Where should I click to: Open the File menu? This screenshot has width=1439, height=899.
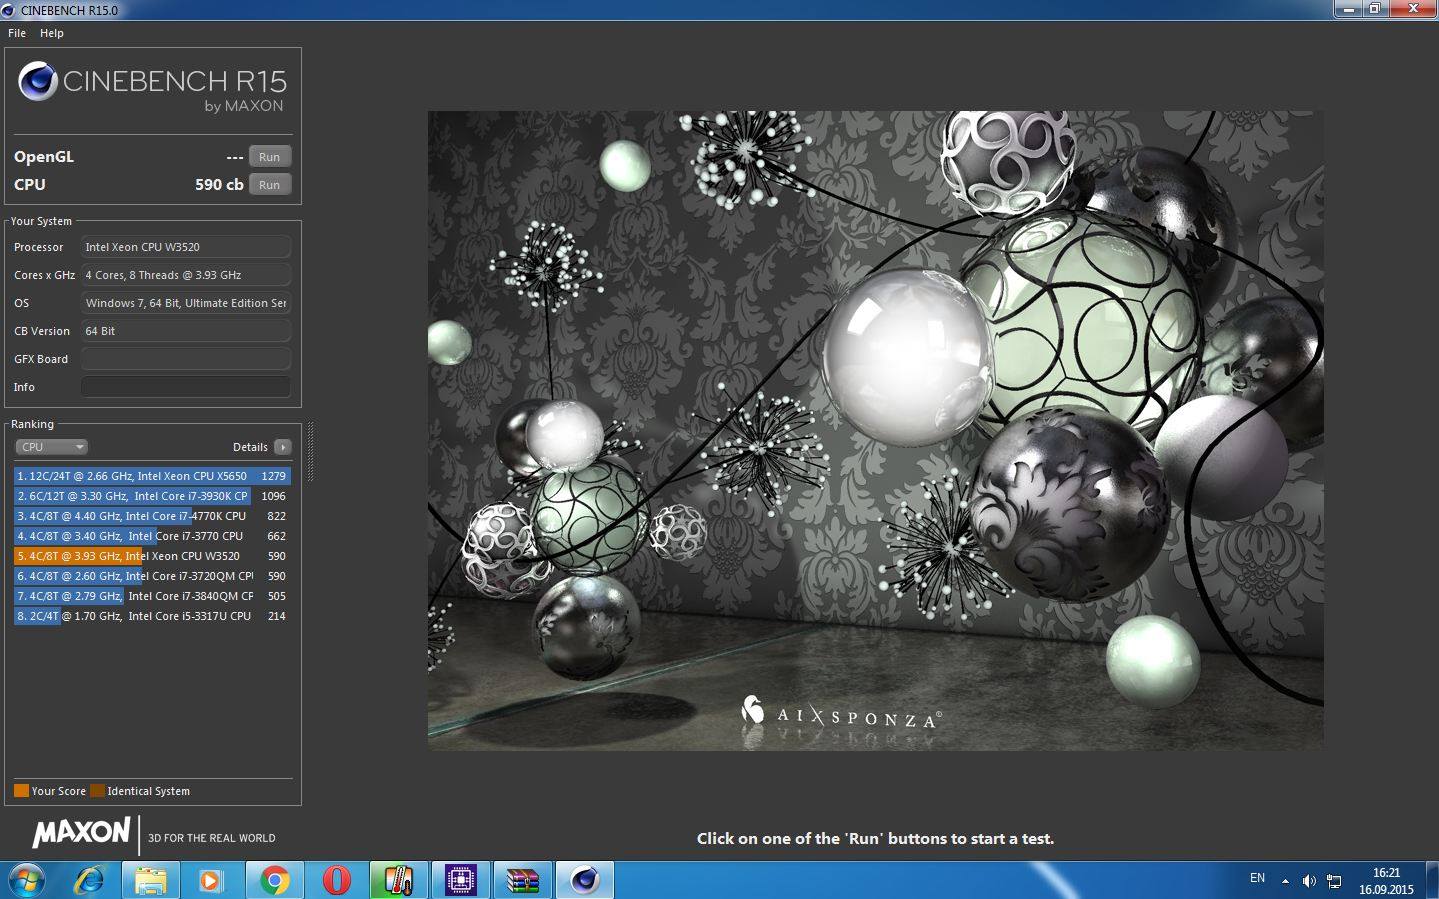[17, 33]
